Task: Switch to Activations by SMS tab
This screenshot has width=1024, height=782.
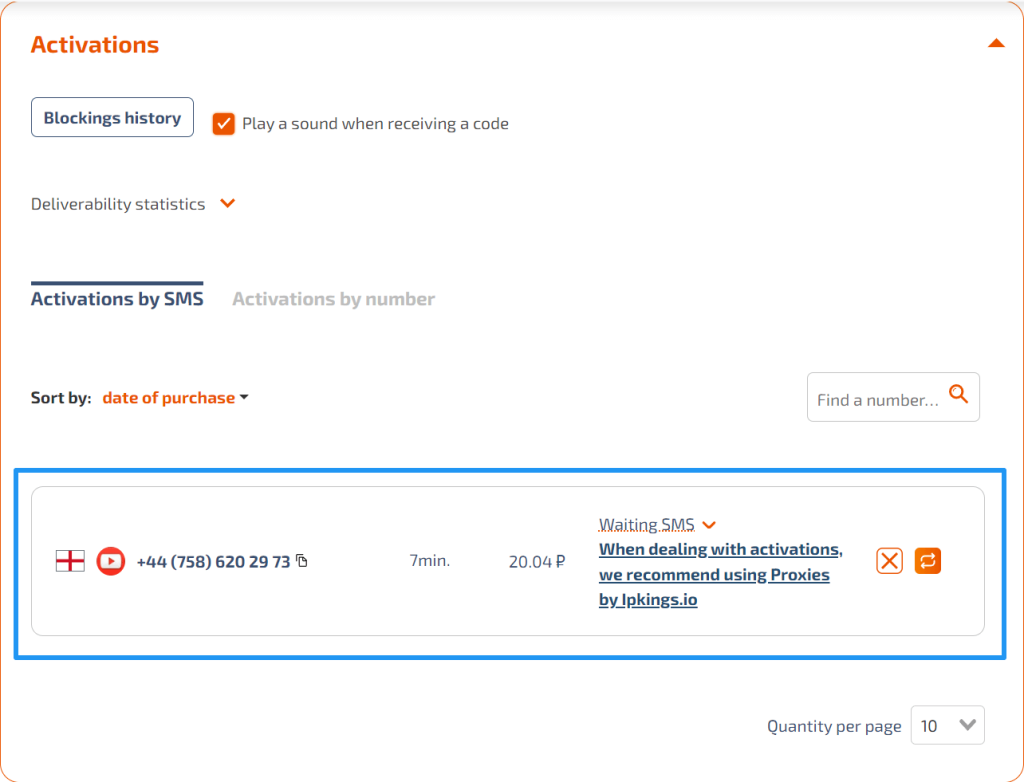Action: pyautogui.click(x=117, y=299)
